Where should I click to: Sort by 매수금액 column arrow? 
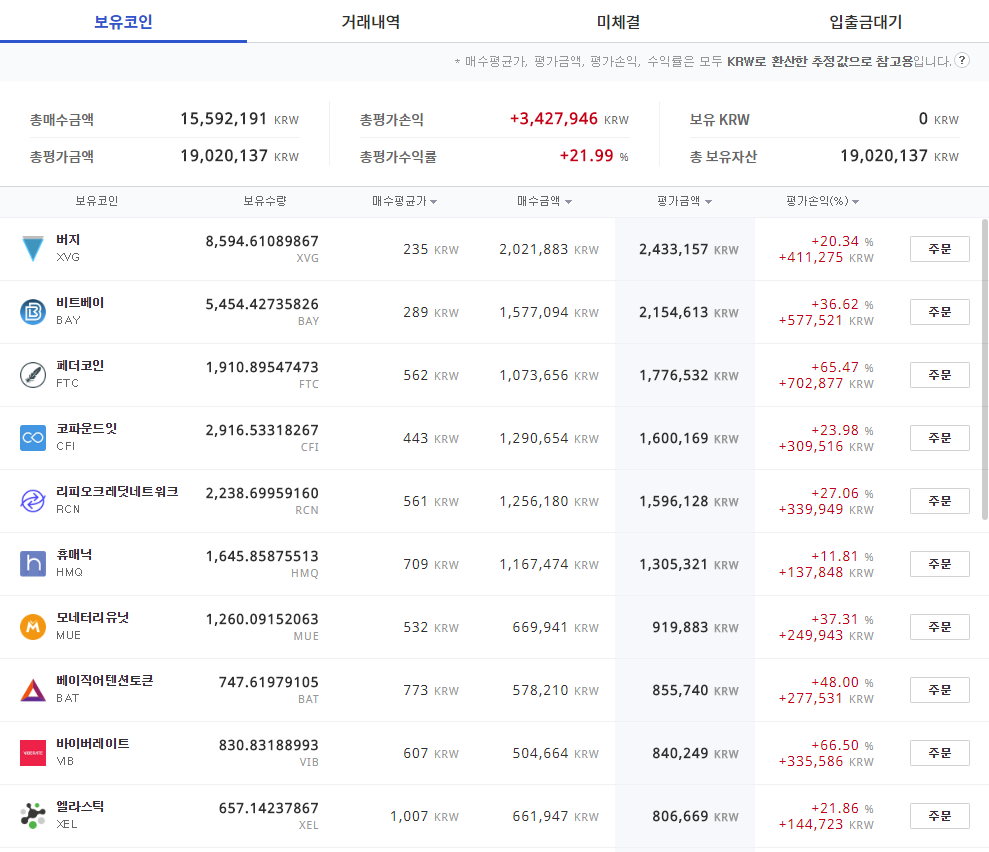(568, 202)
